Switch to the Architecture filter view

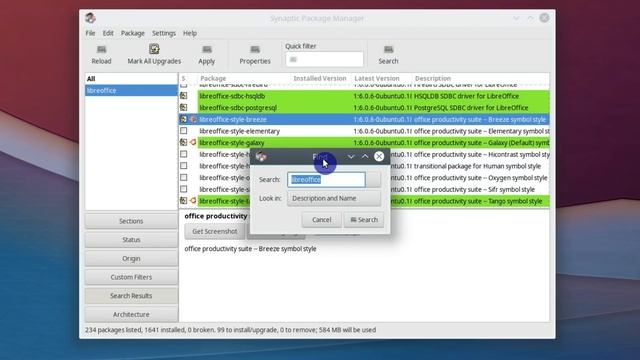point(131,314)
